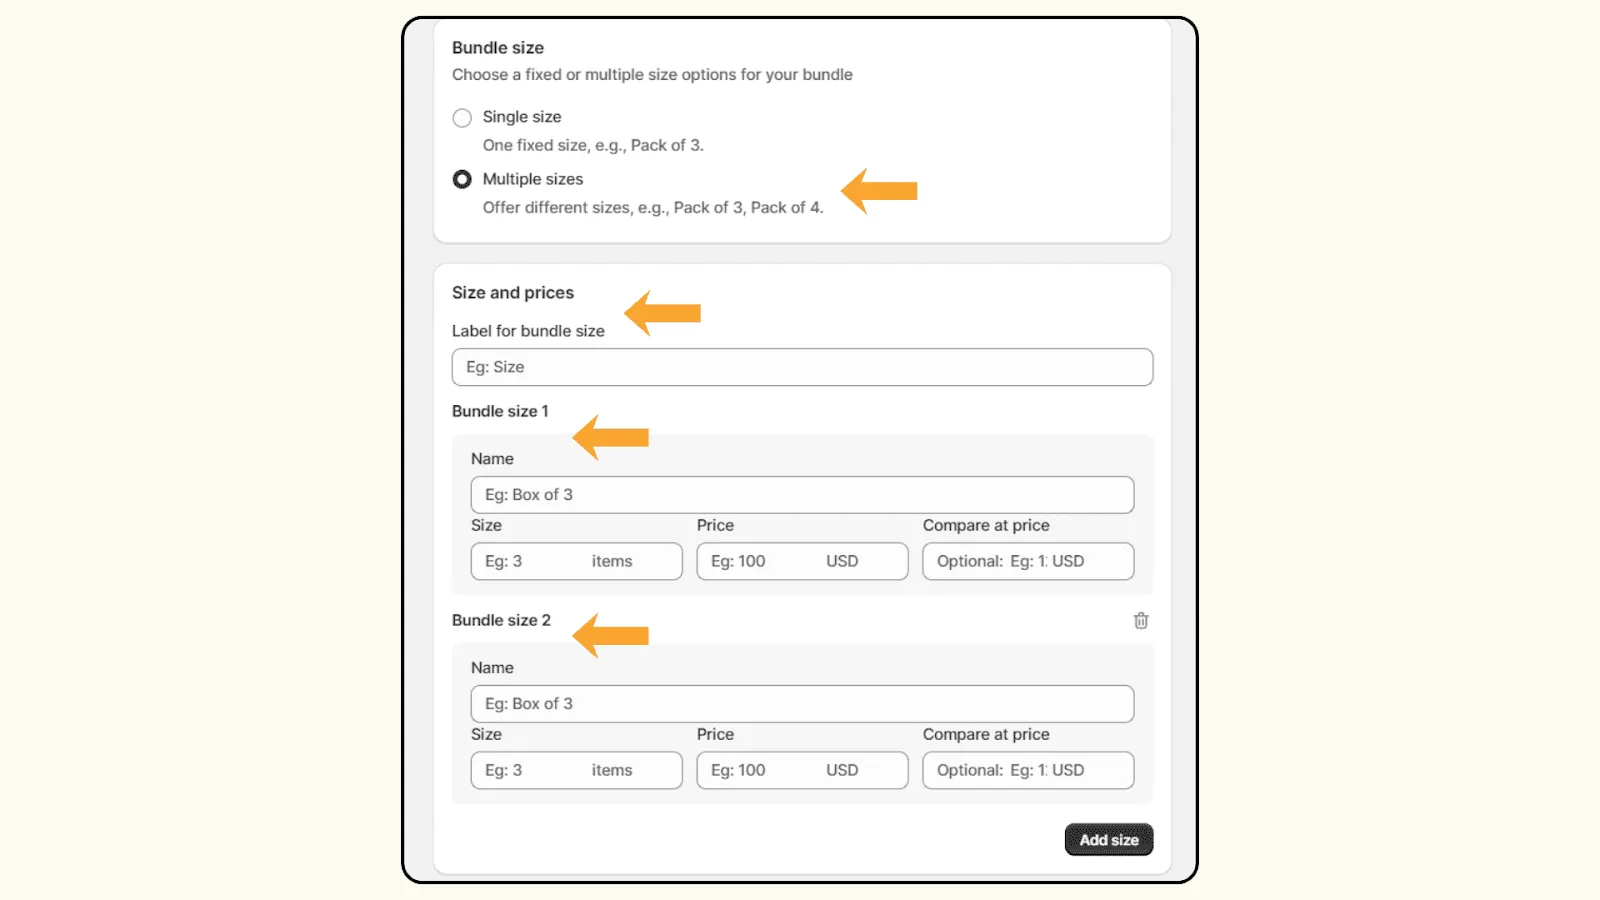The width and height of the screenshot is (1600, 900).
Task: Click the Bundle size section heading
Action: pos(497,47)
